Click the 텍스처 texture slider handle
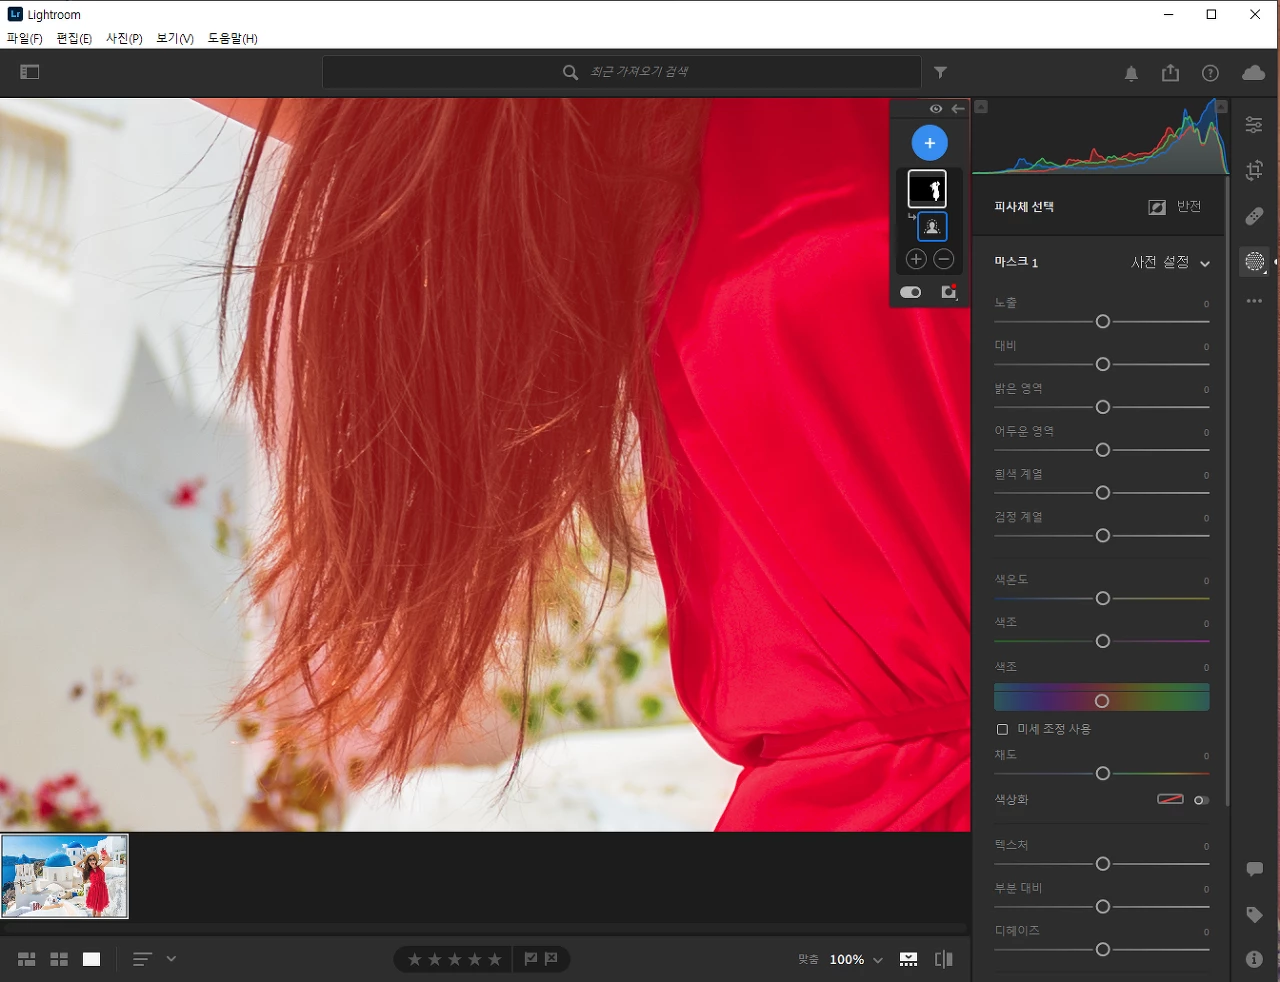Screen dimensions: 1280x982 pos(1103,864)
